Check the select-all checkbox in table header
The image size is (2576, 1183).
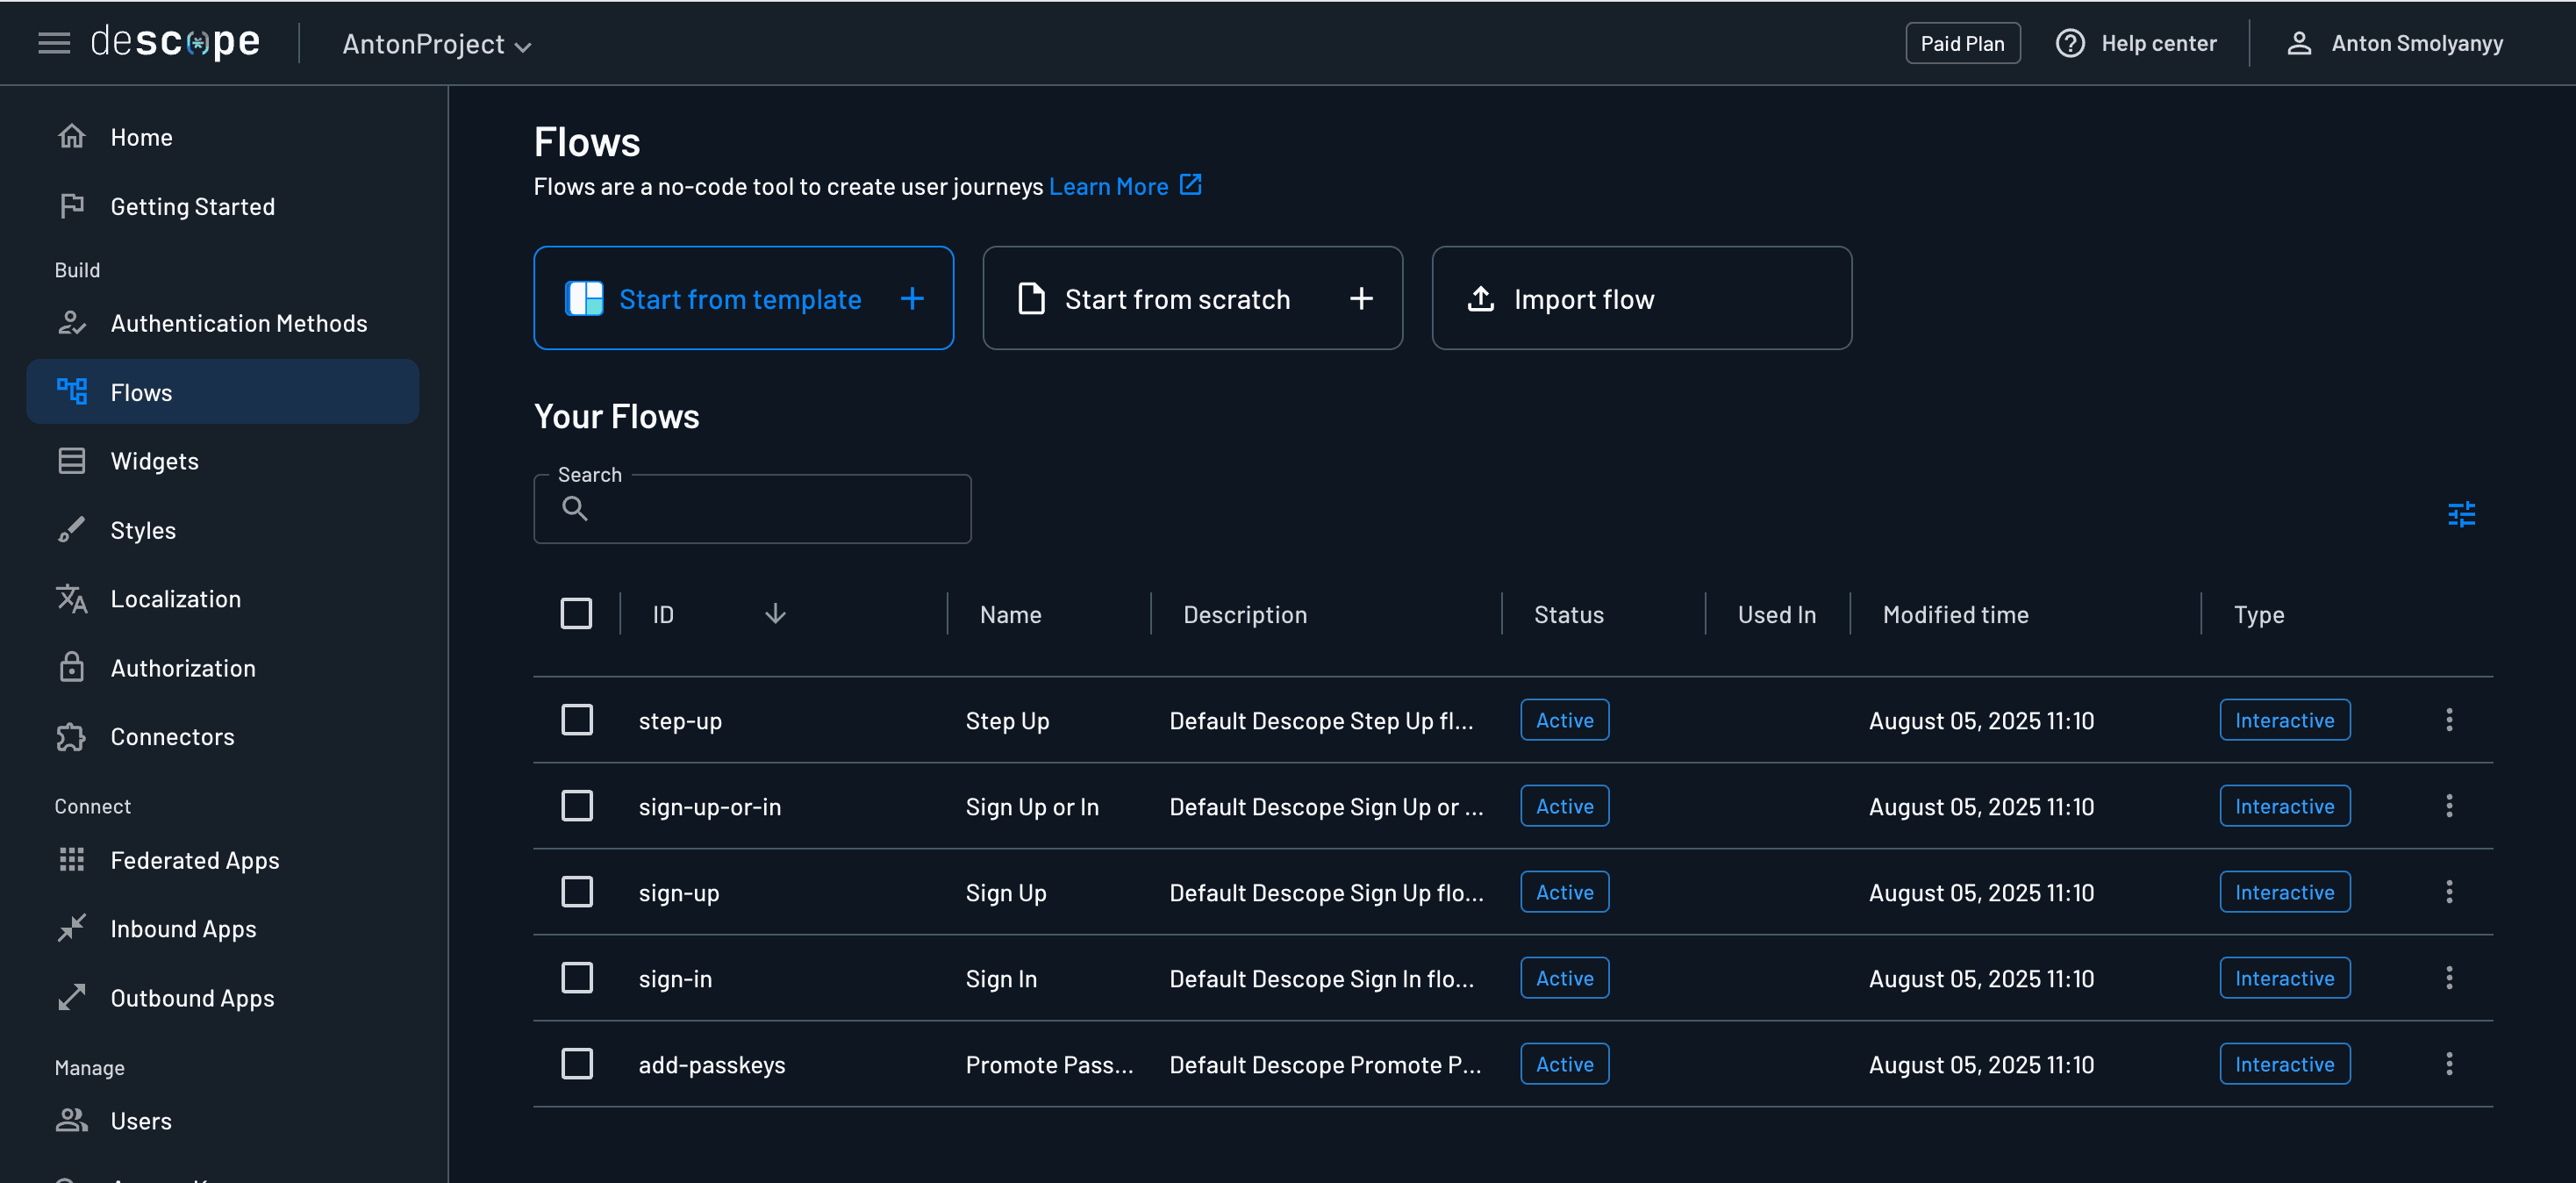pos(577,613)
